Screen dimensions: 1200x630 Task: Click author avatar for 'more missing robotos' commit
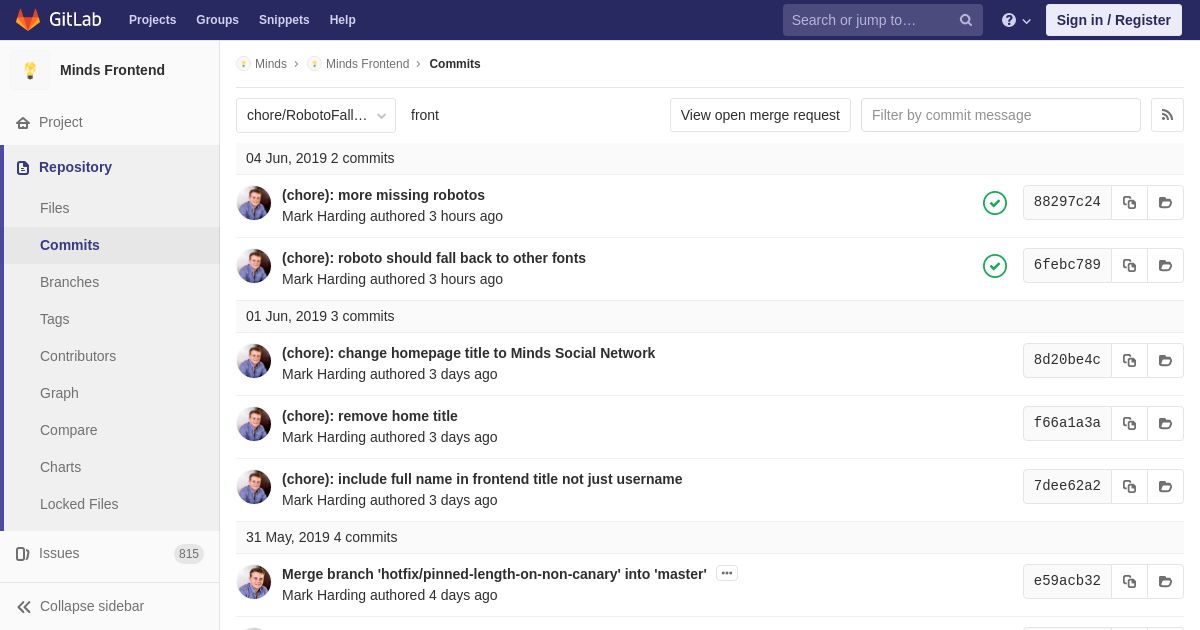(254, 203)
